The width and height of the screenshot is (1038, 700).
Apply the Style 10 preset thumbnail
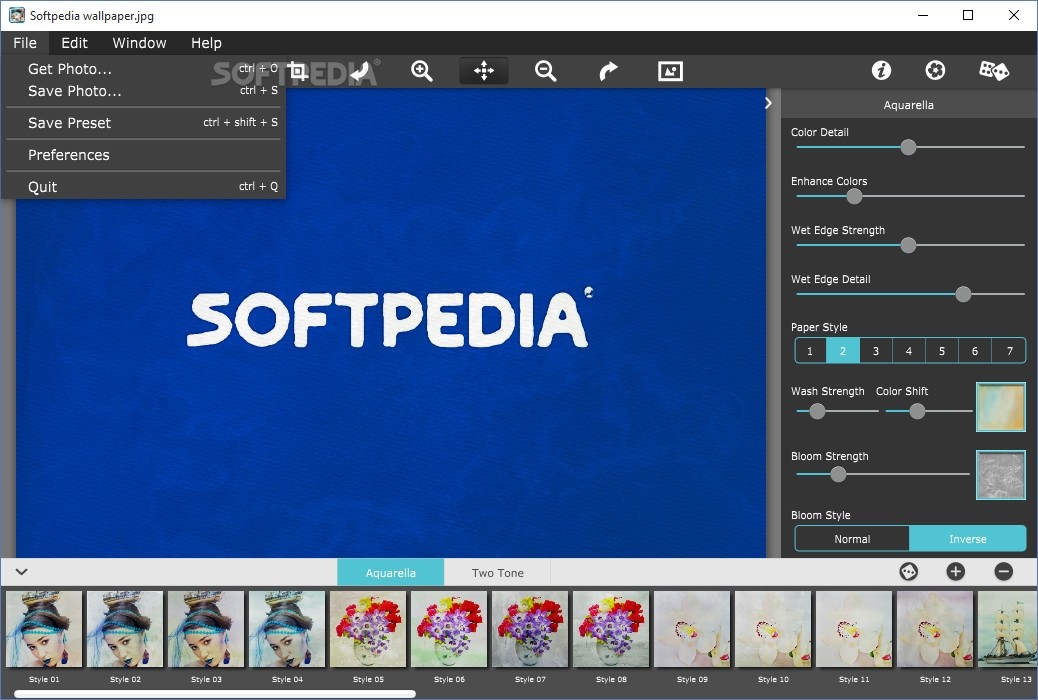point(773,629)
